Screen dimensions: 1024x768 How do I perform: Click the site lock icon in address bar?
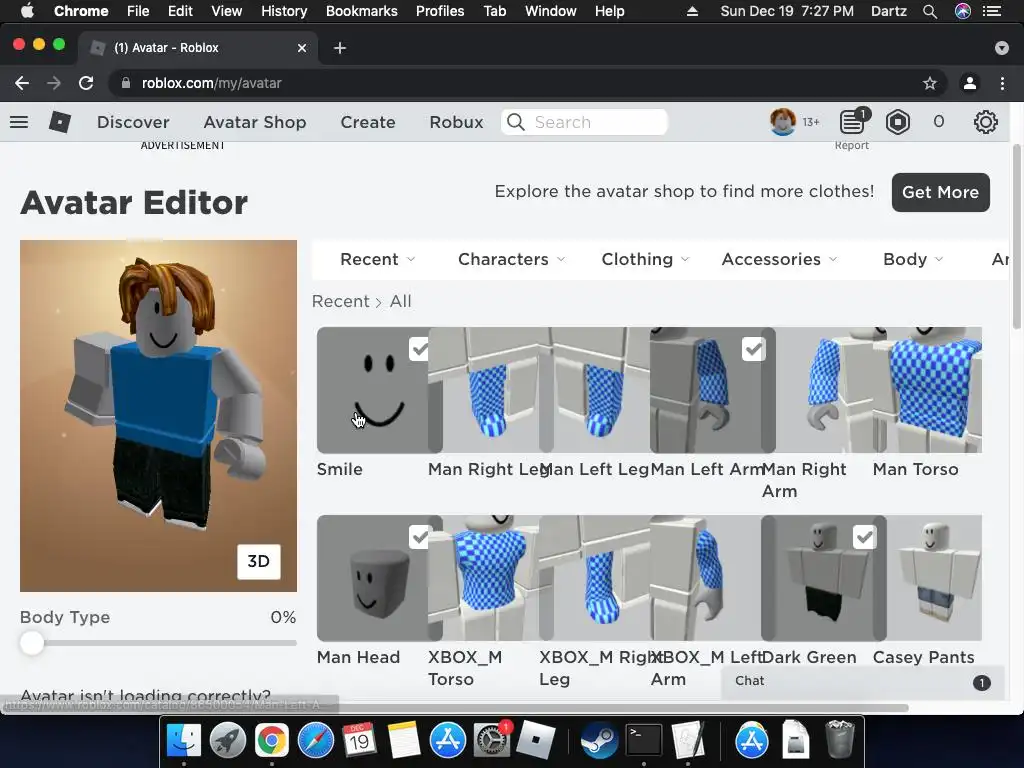point(126,83)
